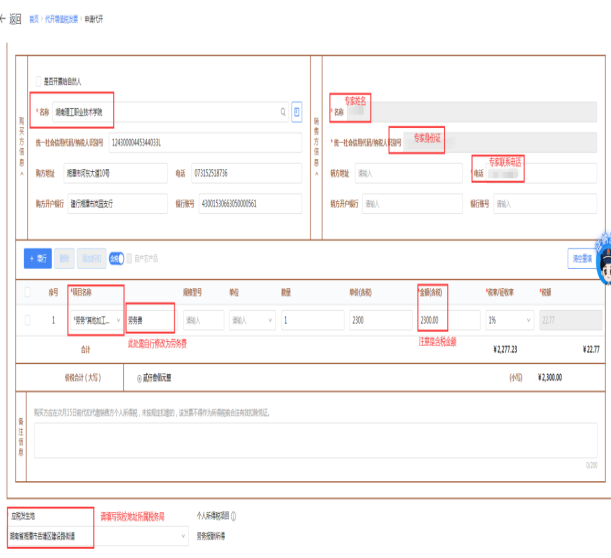Click the blue square icon beside the 名称 field
This screenshot has height=558, width=611.
coord(297,112)
